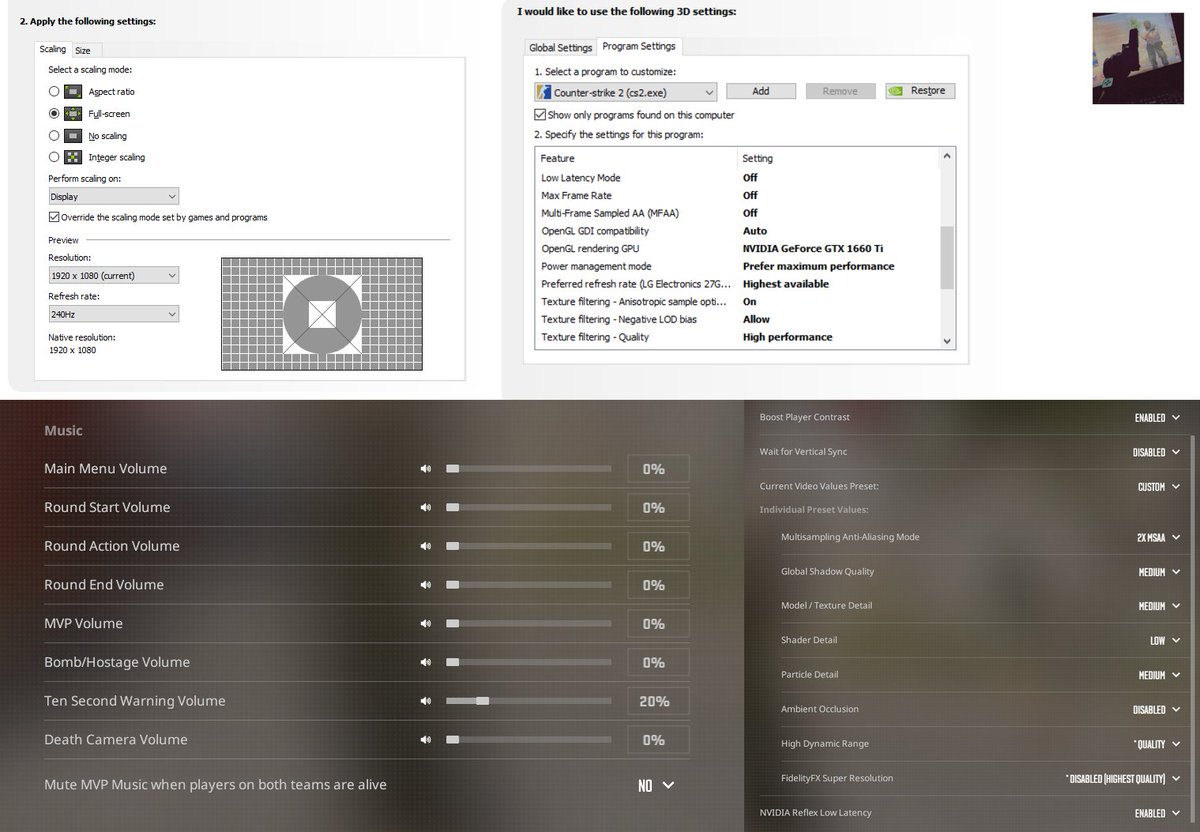Click the Add button to add a program

761,91
